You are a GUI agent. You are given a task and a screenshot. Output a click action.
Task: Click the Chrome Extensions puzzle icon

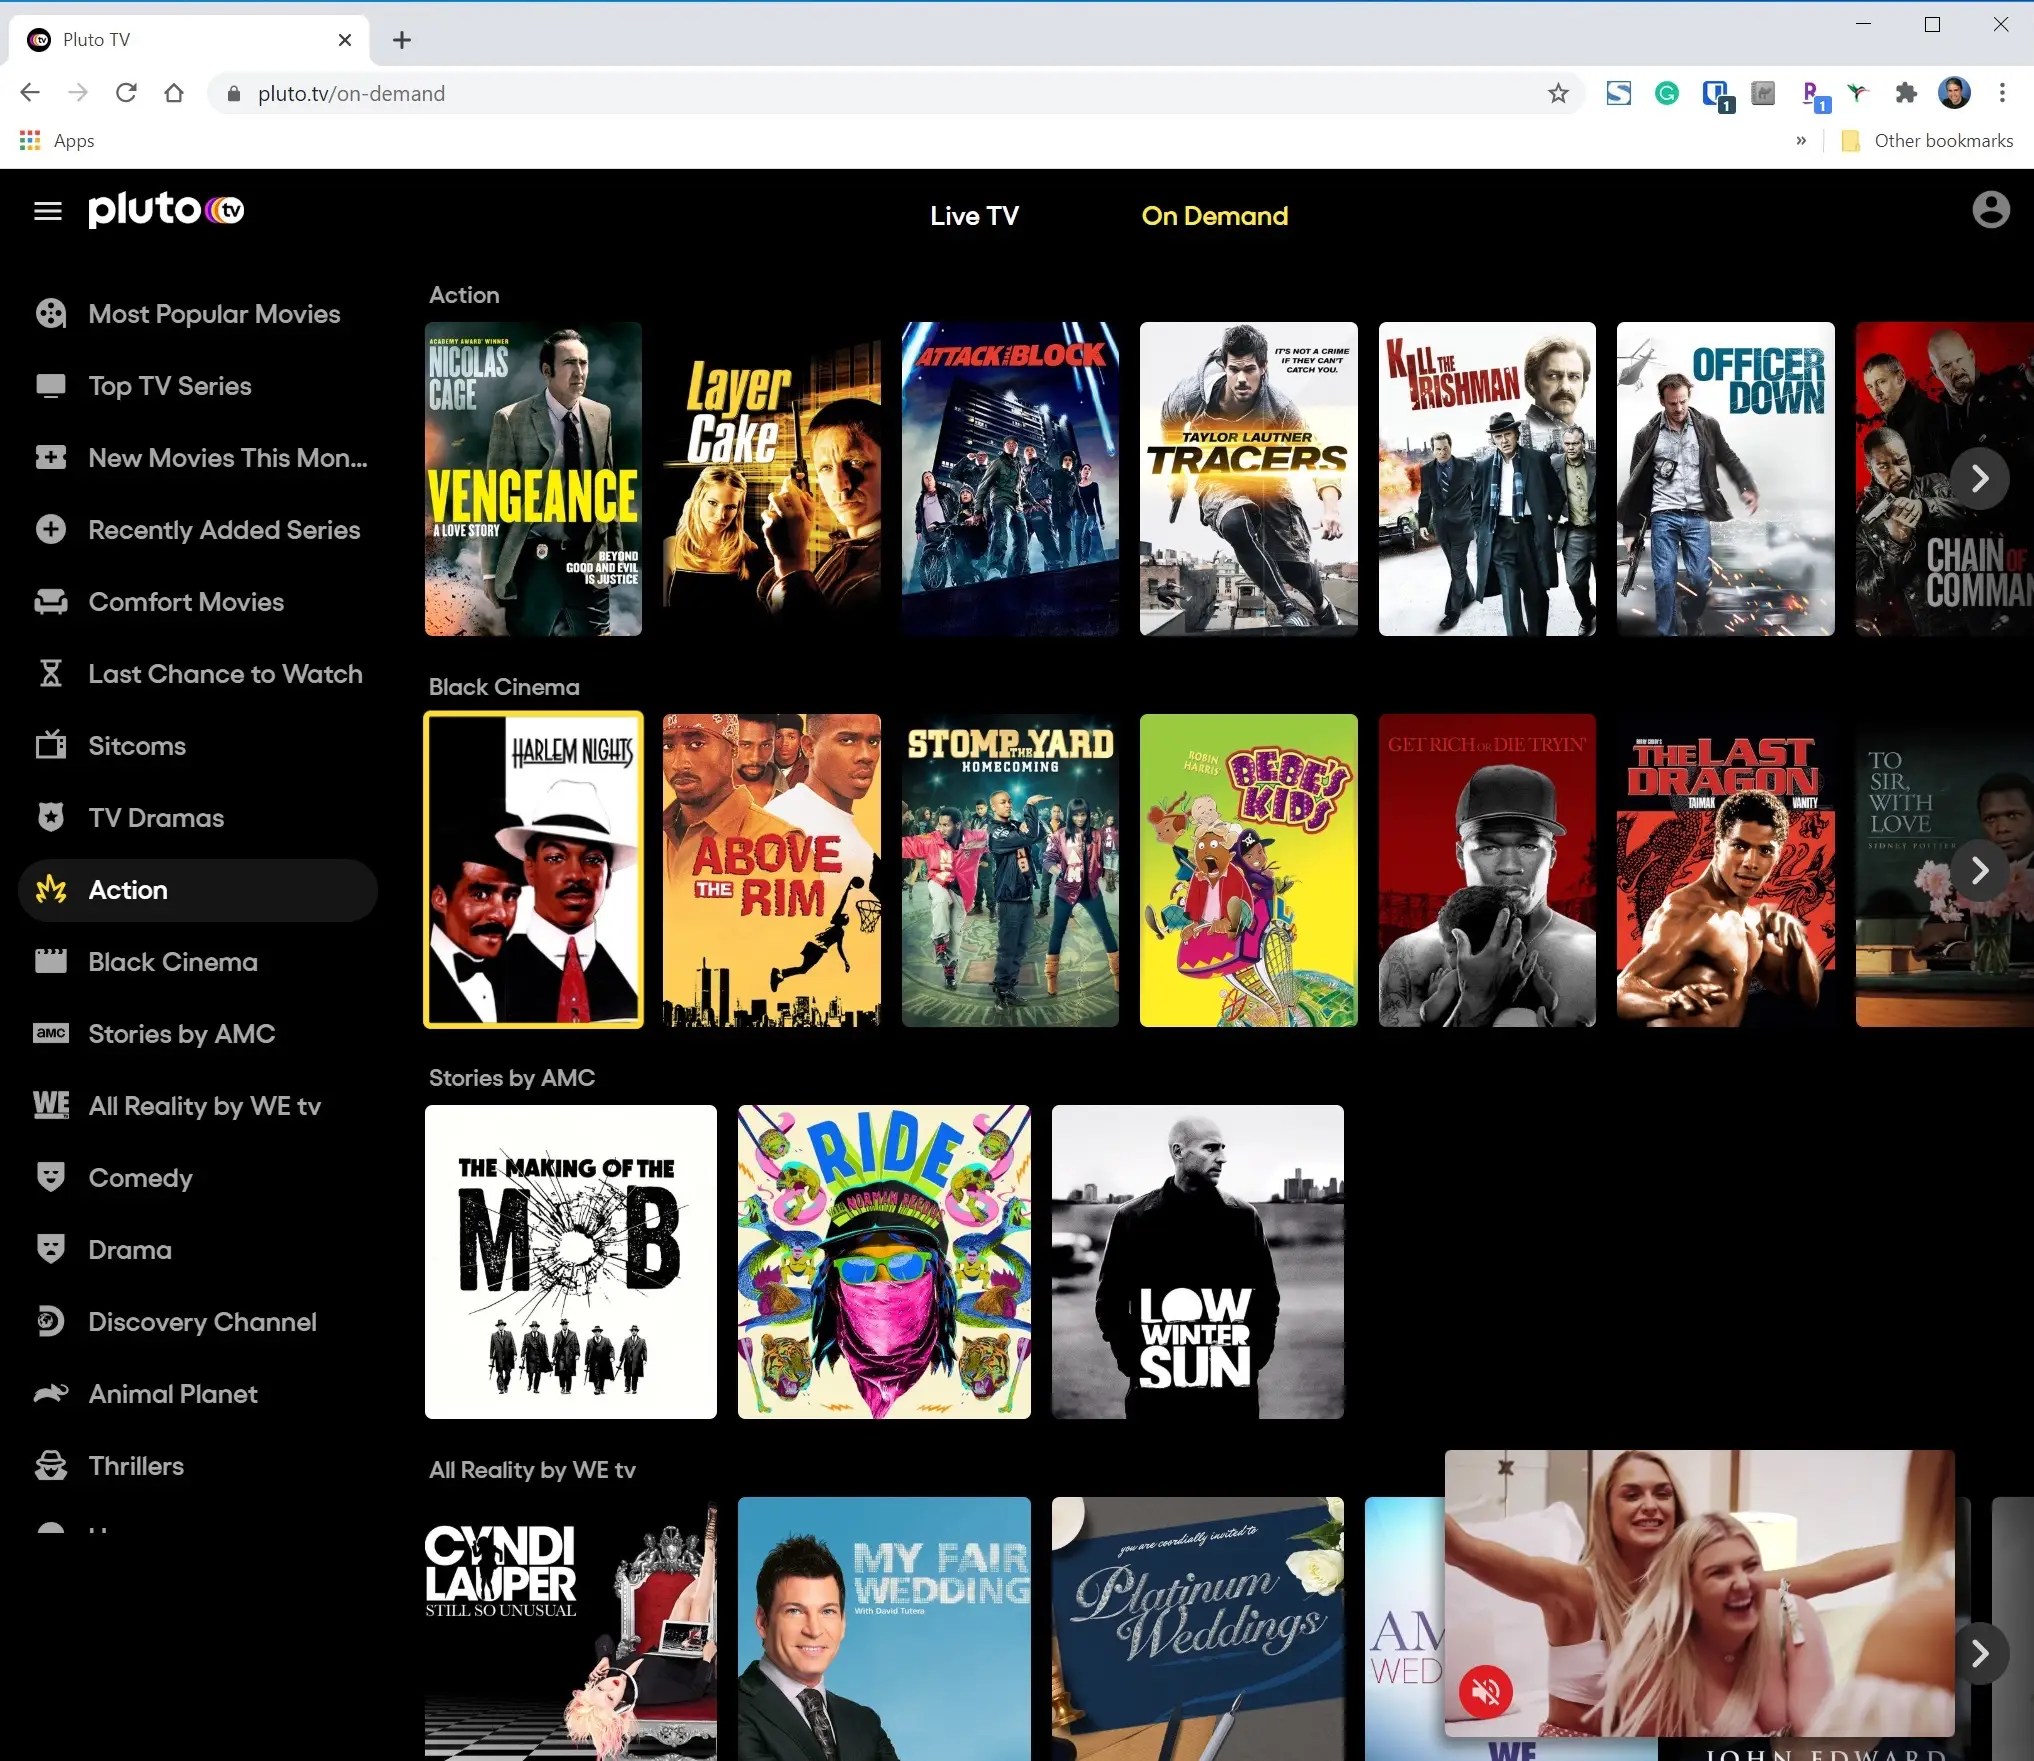point(1906,94)
